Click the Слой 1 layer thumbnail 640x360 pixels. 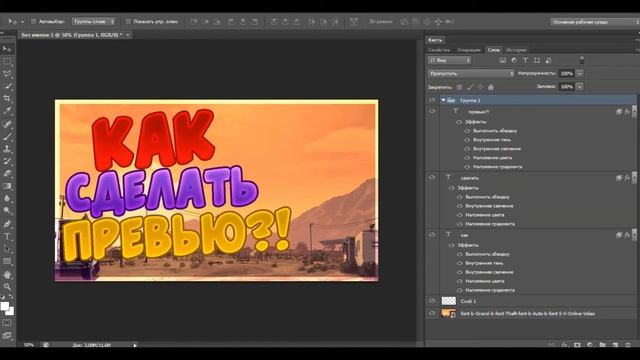[449, 301]
